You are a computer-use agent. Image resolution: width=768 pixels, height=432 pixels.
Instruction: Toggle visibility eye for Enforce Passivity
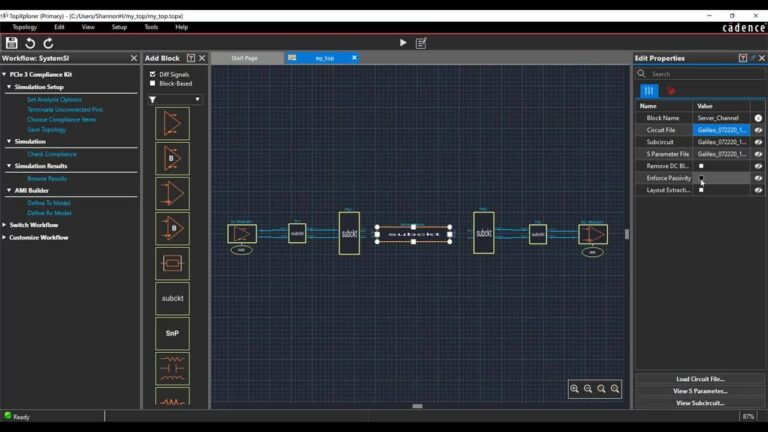pos(758,178)
